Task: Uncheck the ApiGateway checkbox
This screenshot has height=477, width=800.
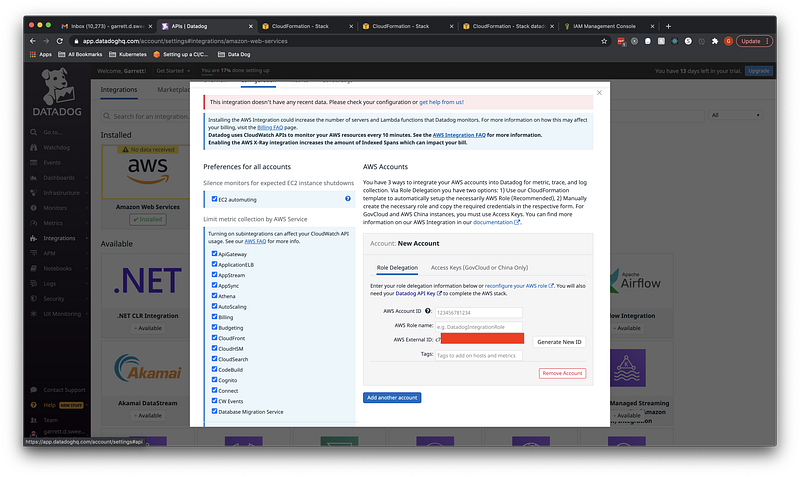Action: point(214,253)
